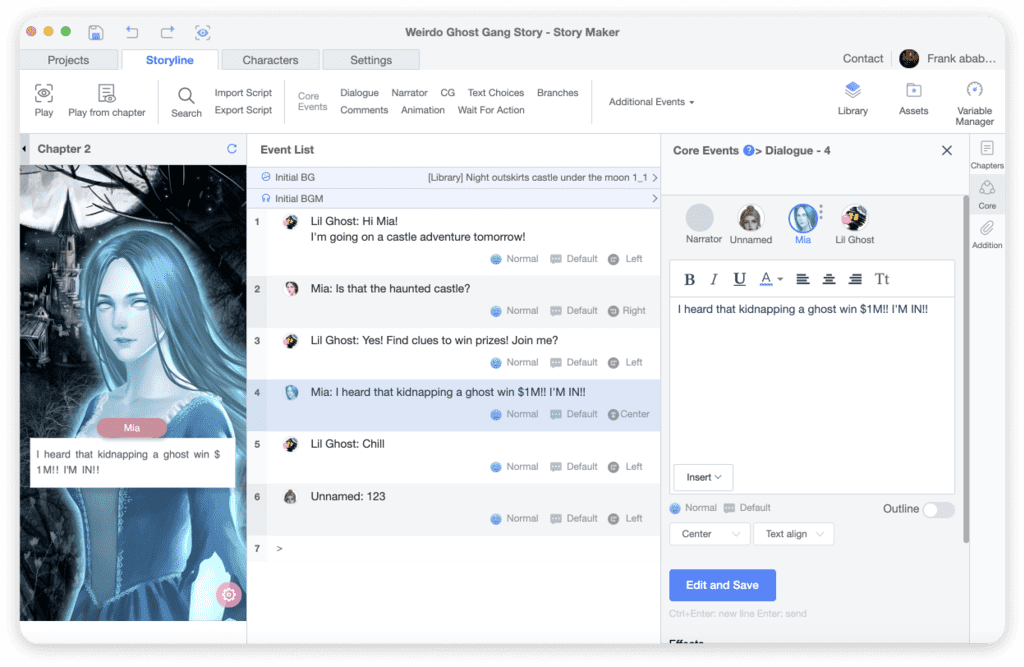Open the Text align dropdown
This screenshot has height=667, width=1024.
coord(793,533)
